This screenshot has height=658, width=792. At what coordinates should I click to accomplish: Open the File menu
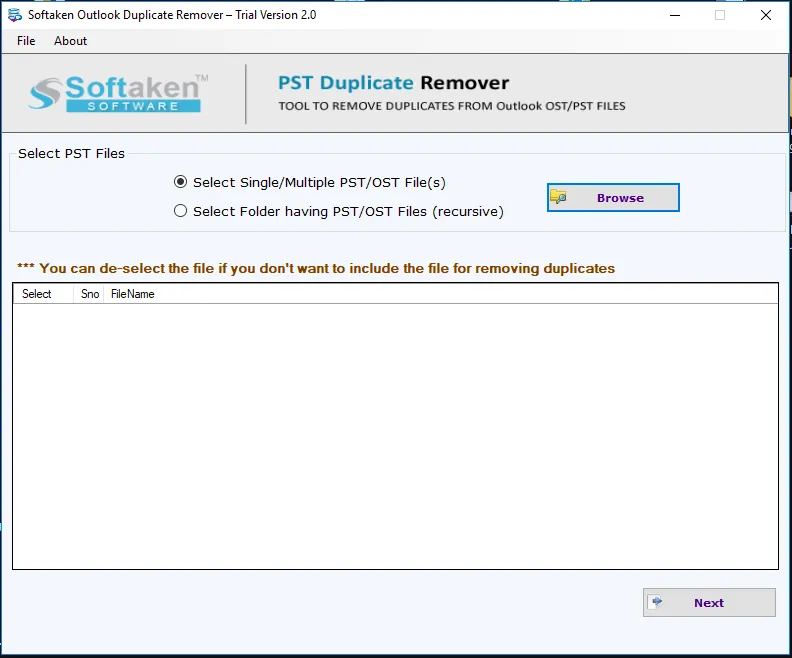pyautogui.click(x=26, y=41)
